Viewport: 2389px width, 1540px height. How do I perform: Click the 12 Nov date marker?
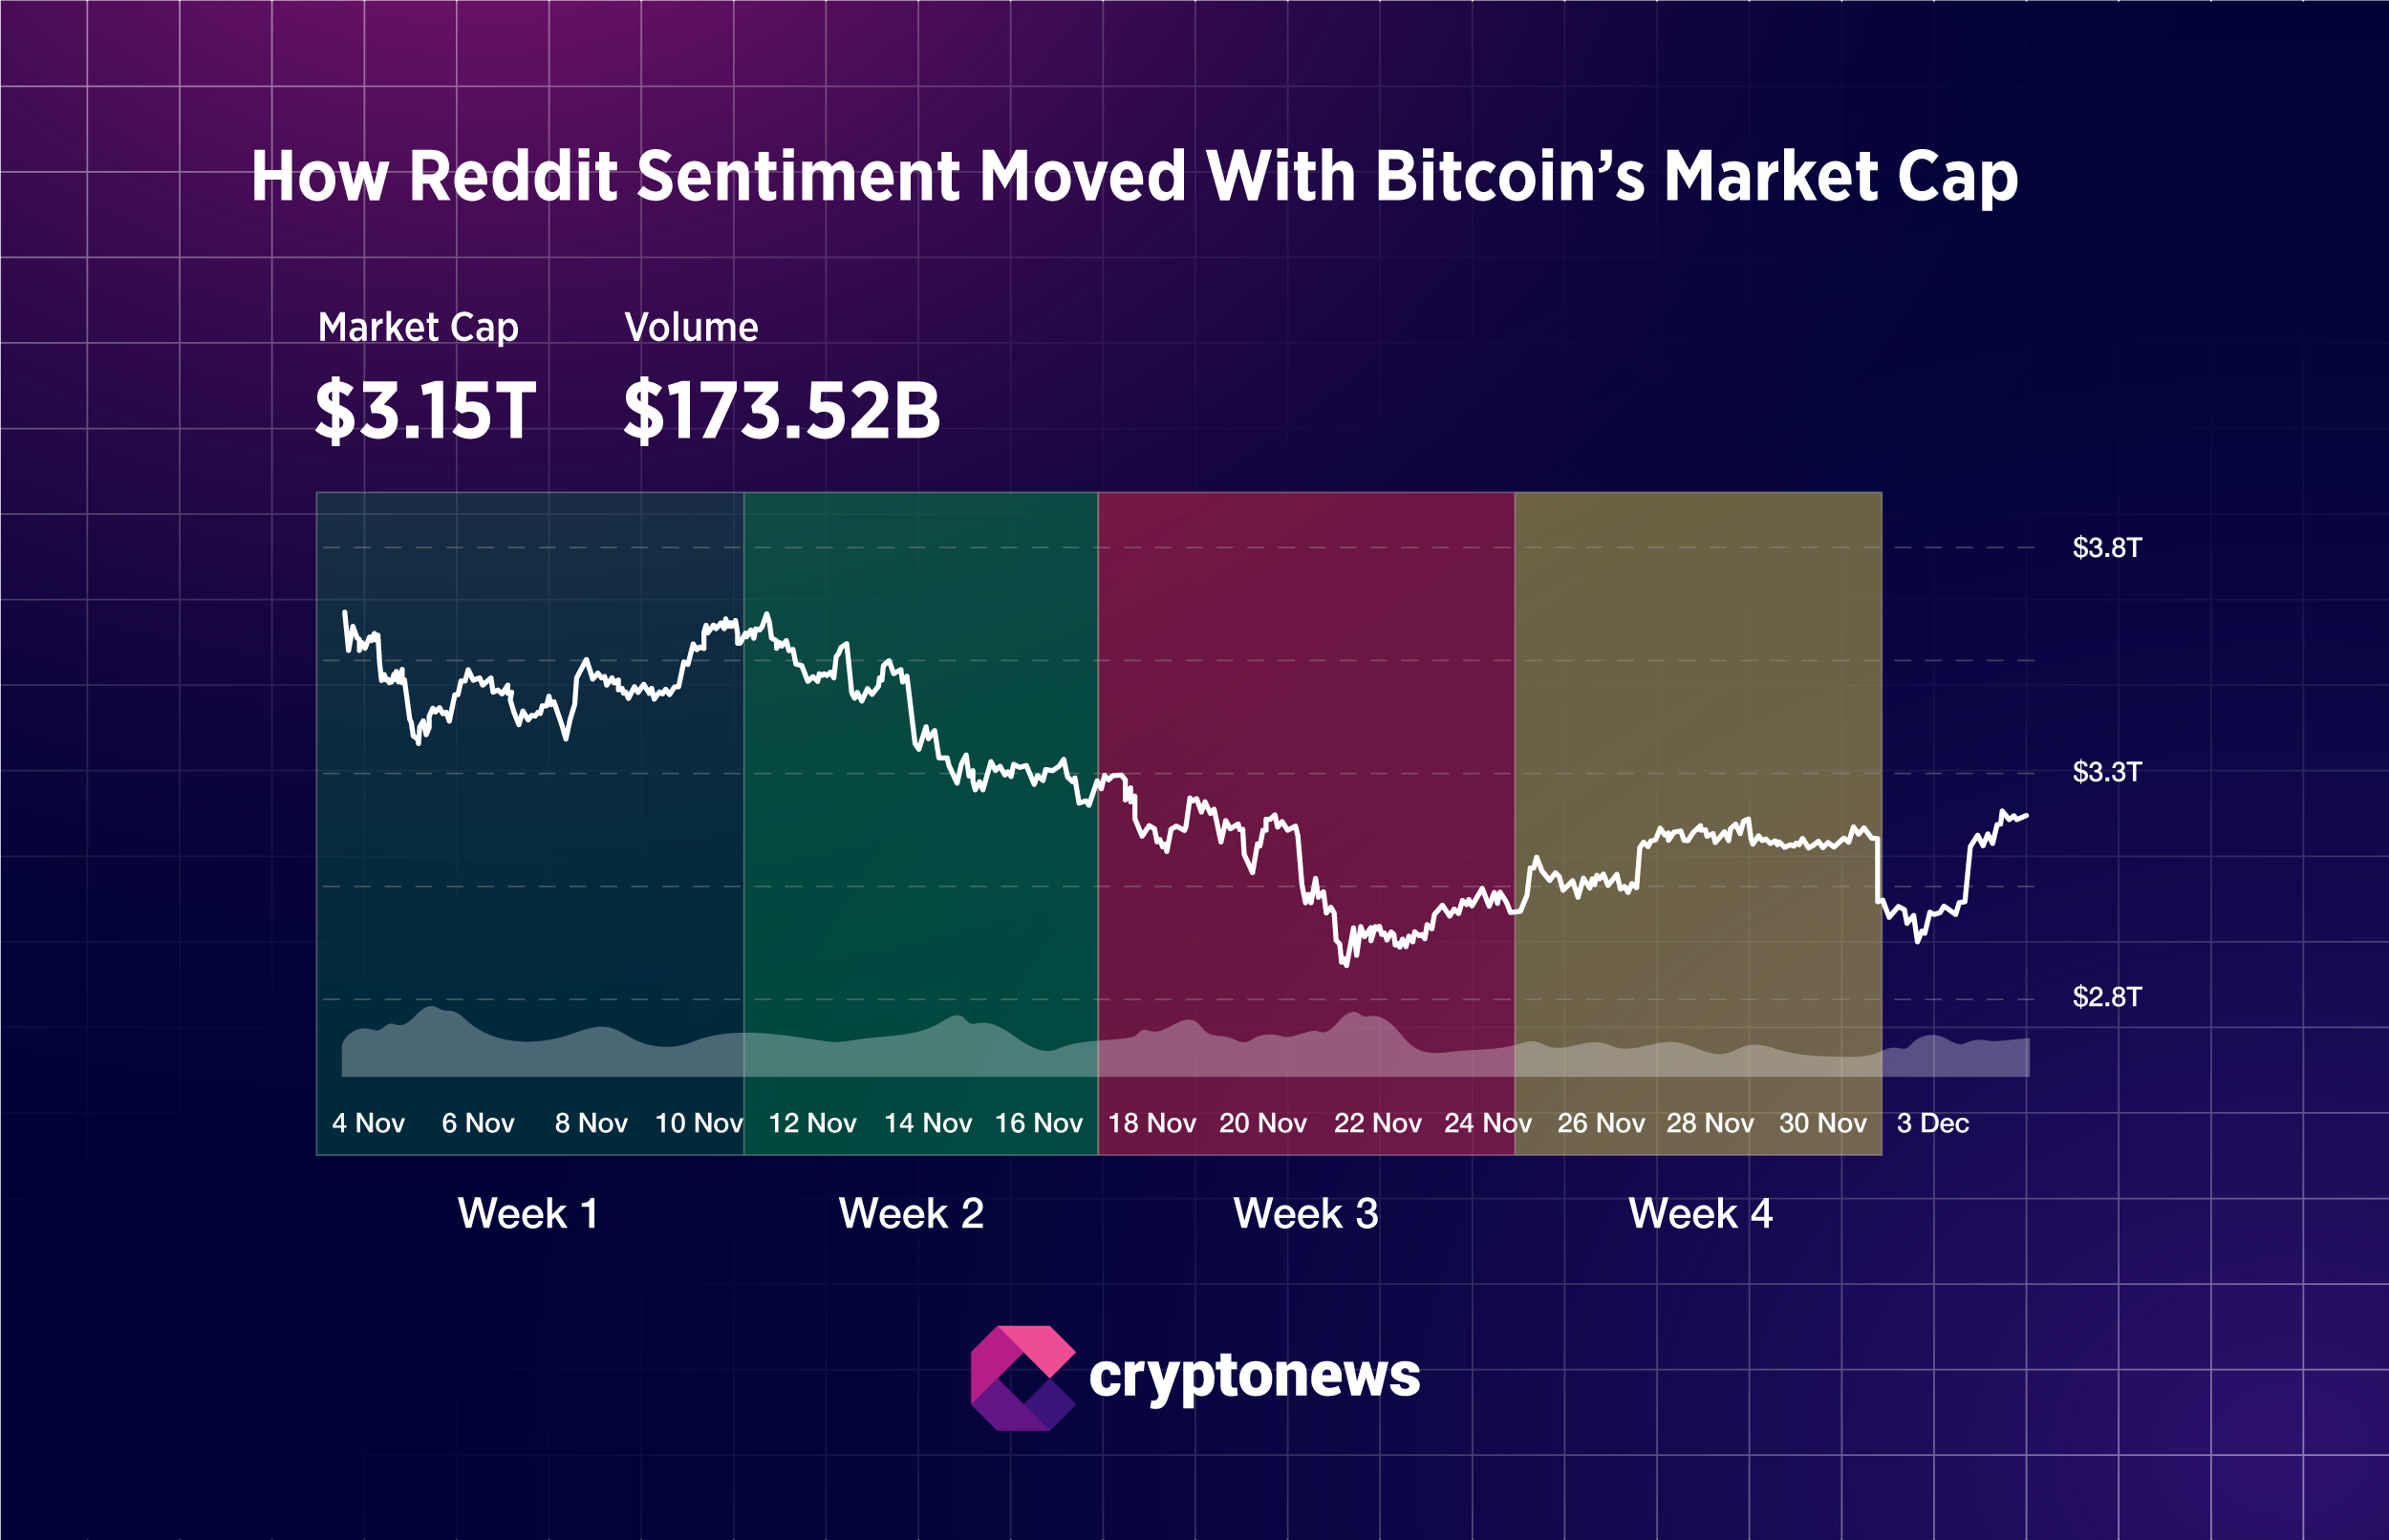pos(812,1123)
